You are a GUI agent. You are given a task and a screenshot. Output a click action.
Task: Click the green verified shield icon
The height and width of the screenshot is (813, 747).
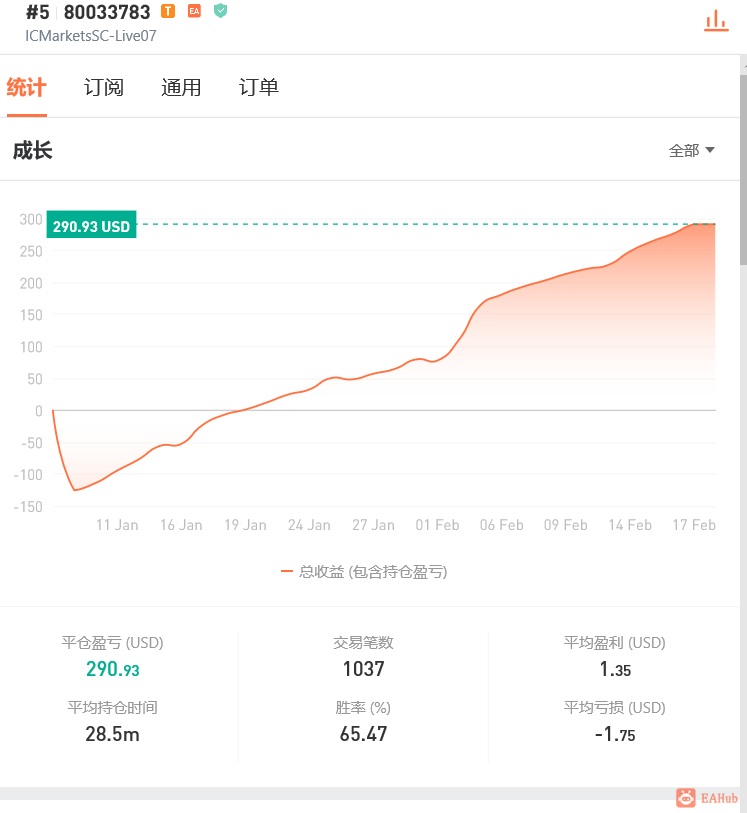pyautogui.click(x=220, y=10)
